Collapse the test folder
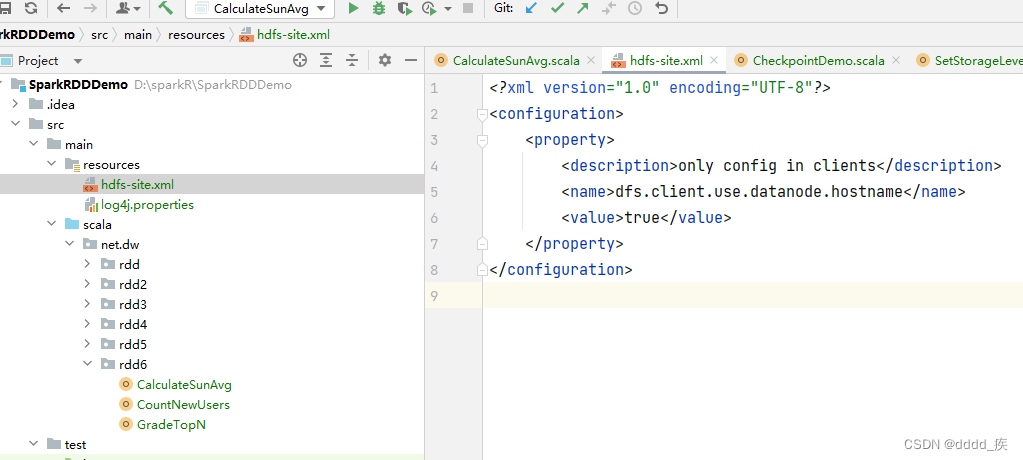The height and width of the screenshot is (460, 1023). coord(33,444)
